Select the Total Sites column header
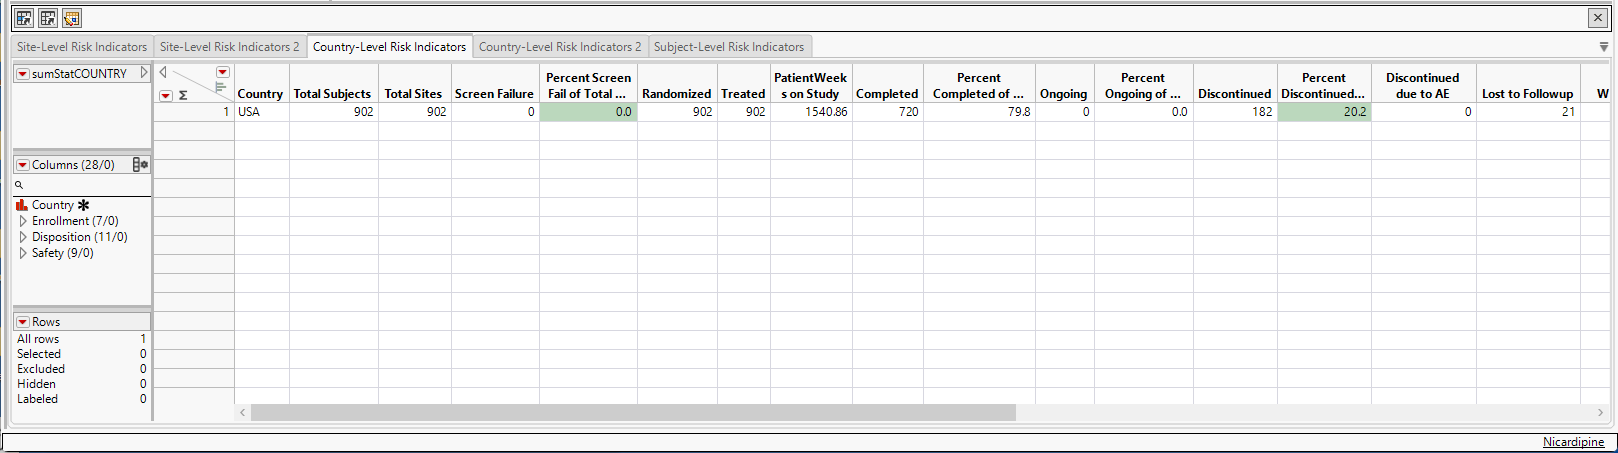 [415, 85]
